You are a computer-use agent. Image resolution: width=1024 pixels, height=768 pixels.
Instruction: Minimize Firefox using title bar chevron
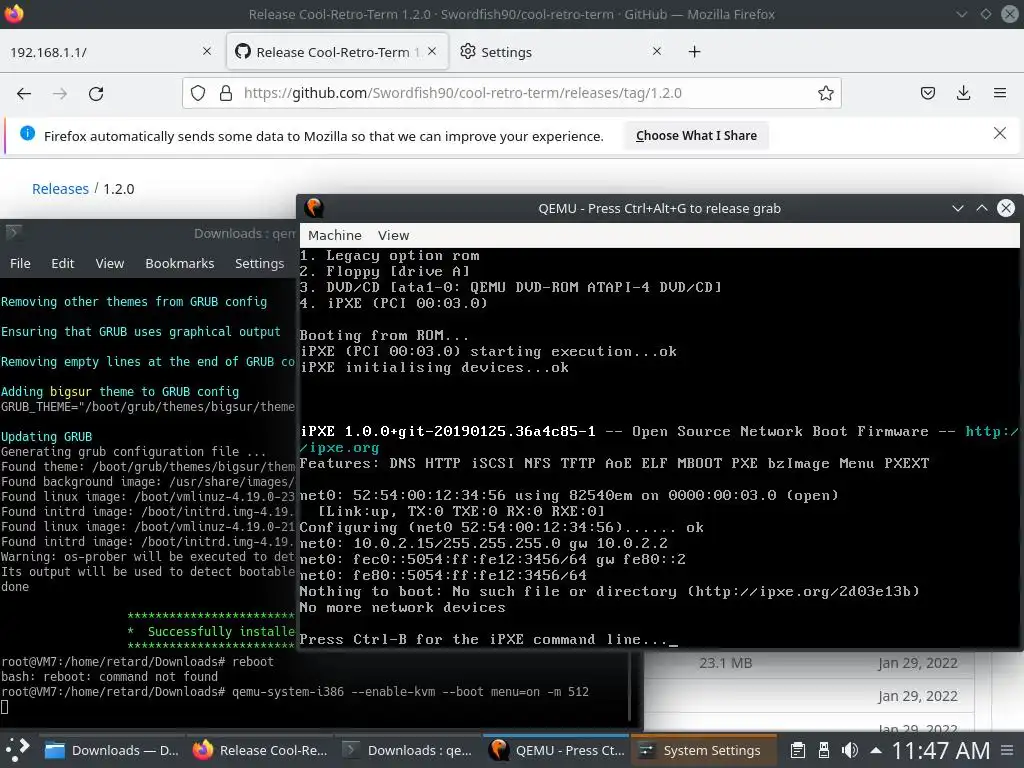point(961,14)
